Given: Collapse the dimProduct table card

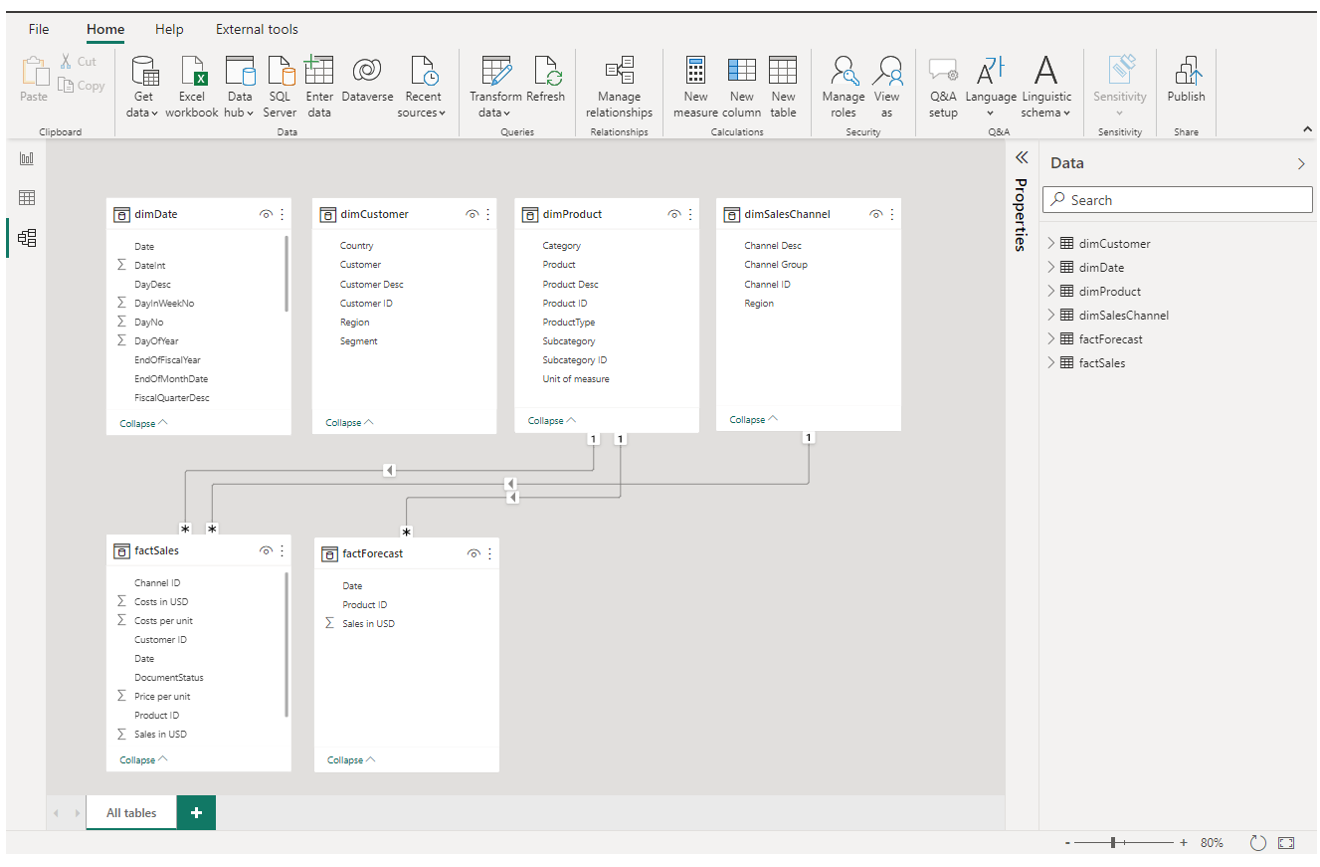Looking at the screenshot, I should [x=552, y=420].
